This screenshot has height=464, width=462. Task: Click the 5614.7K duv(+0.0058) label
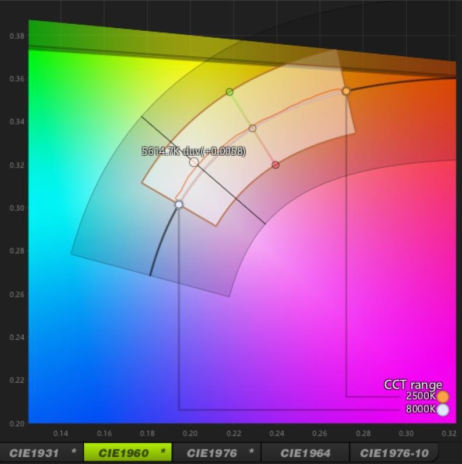click(x=194, y=151)
